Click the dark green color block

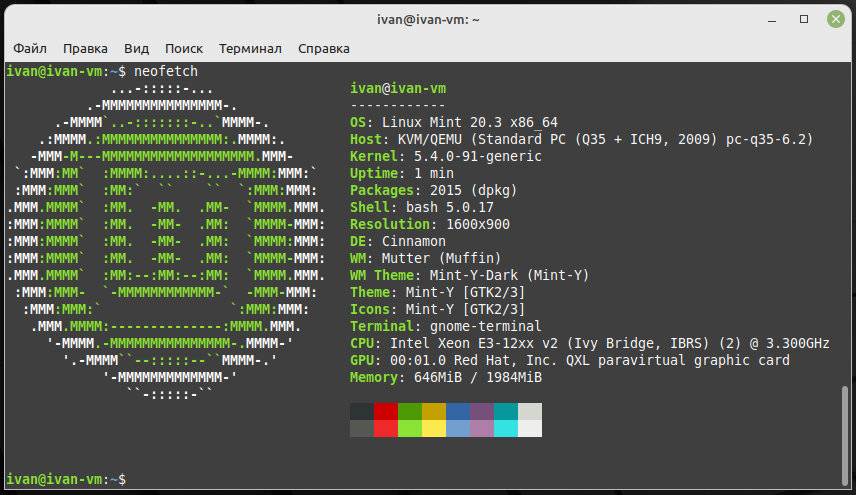pos(410,411)
